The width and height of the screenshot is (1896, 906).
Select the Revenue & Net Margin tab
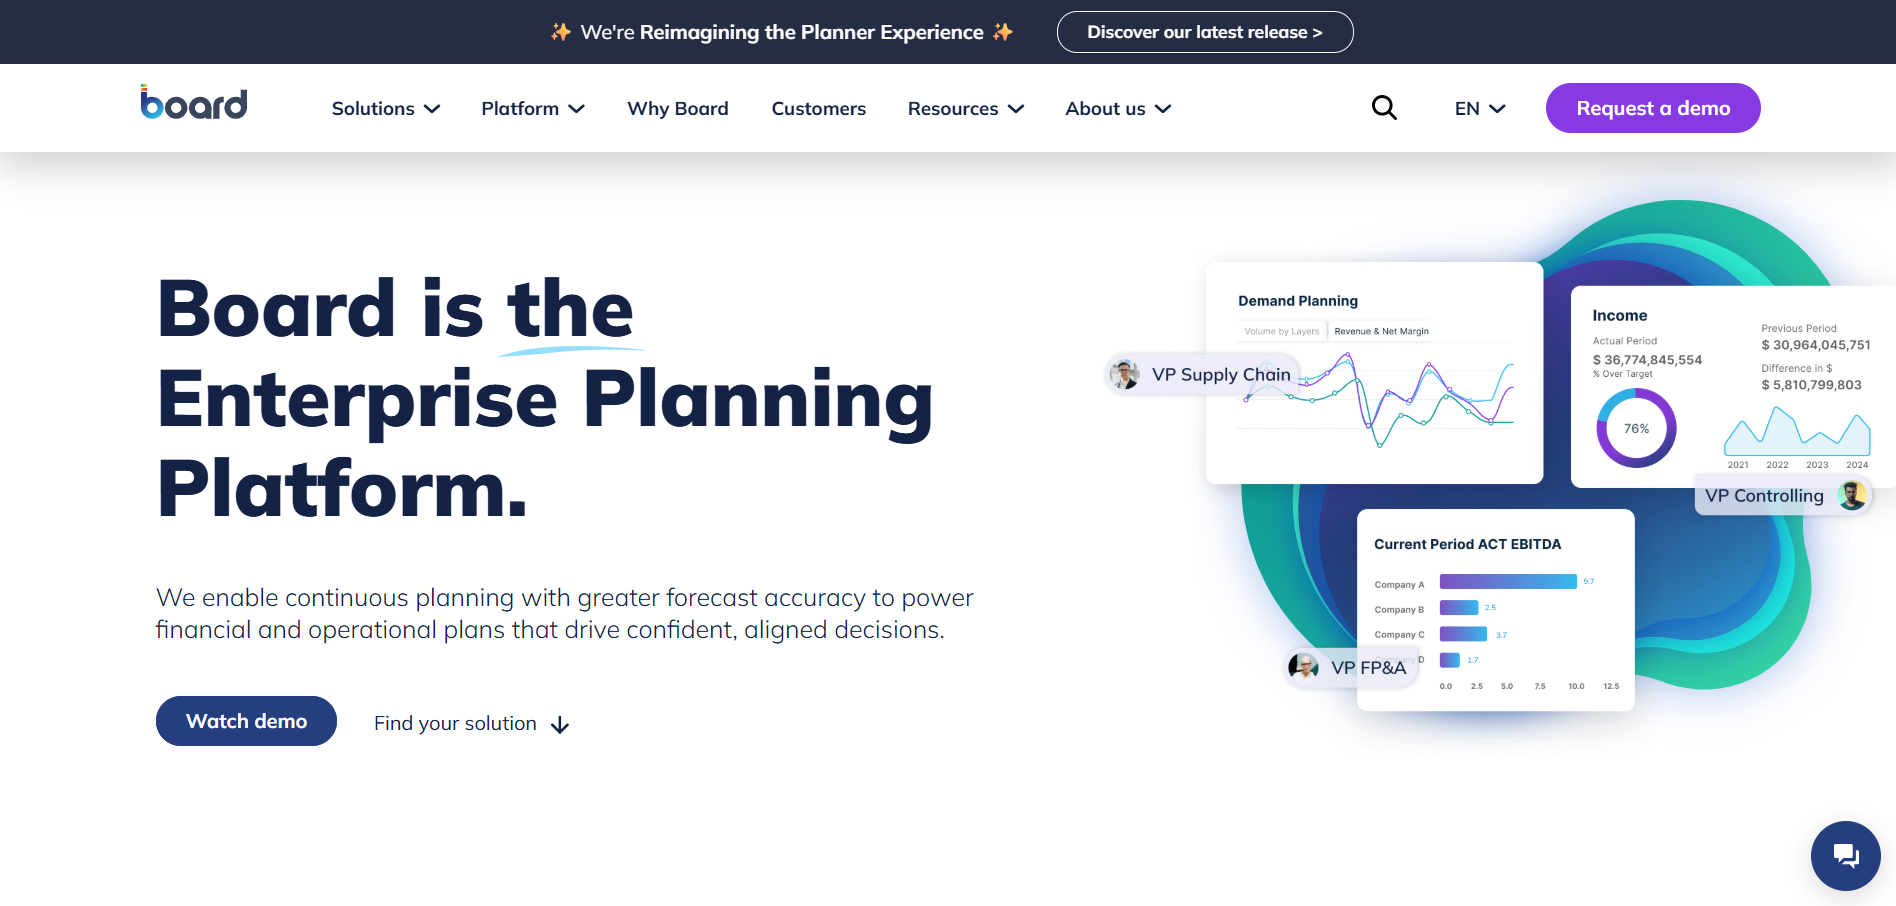click(1381, 331)
